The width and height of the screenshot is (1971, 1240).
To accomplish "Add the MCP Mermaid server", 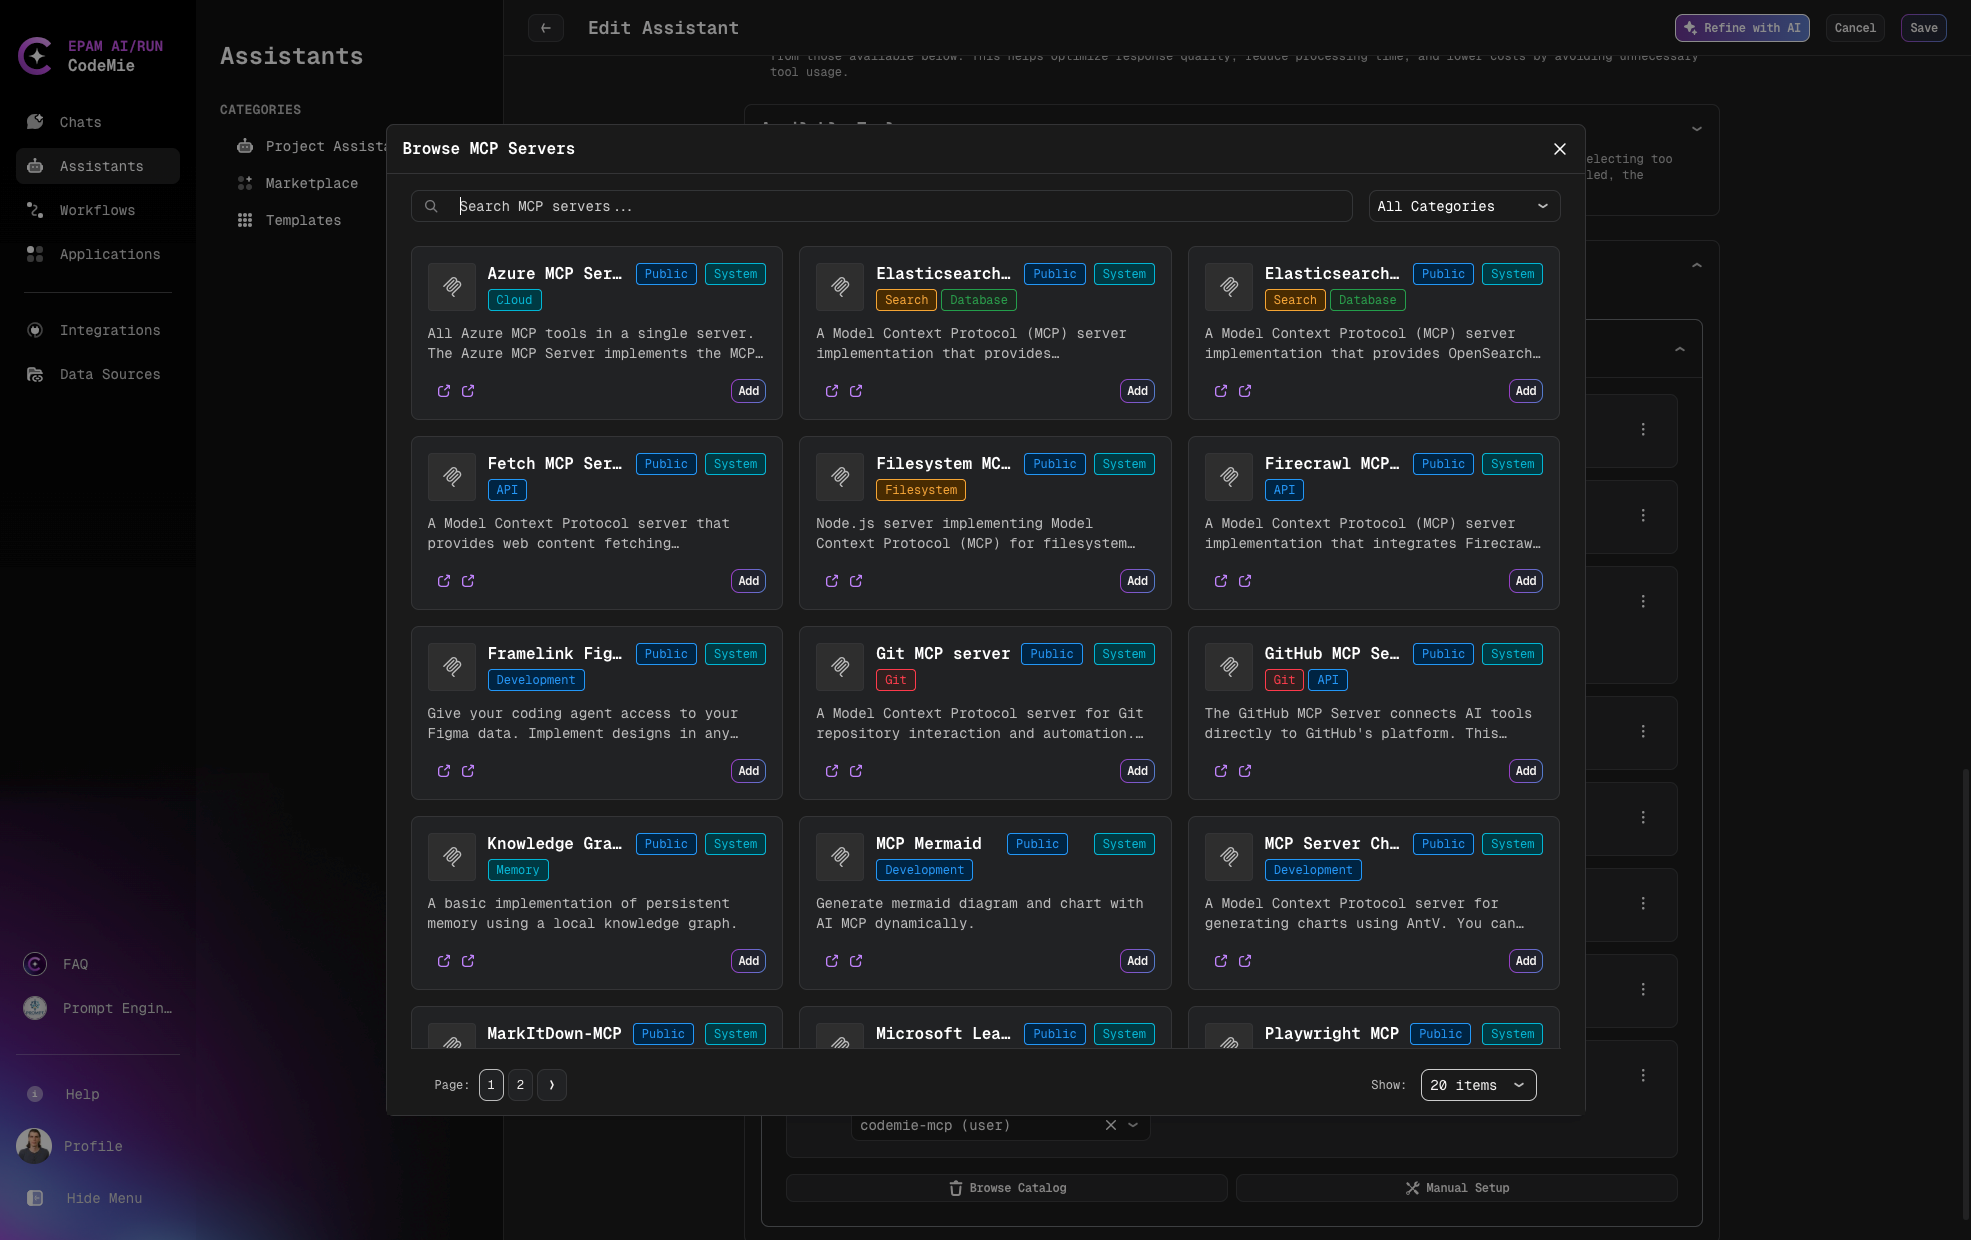I will (1137, 961).
